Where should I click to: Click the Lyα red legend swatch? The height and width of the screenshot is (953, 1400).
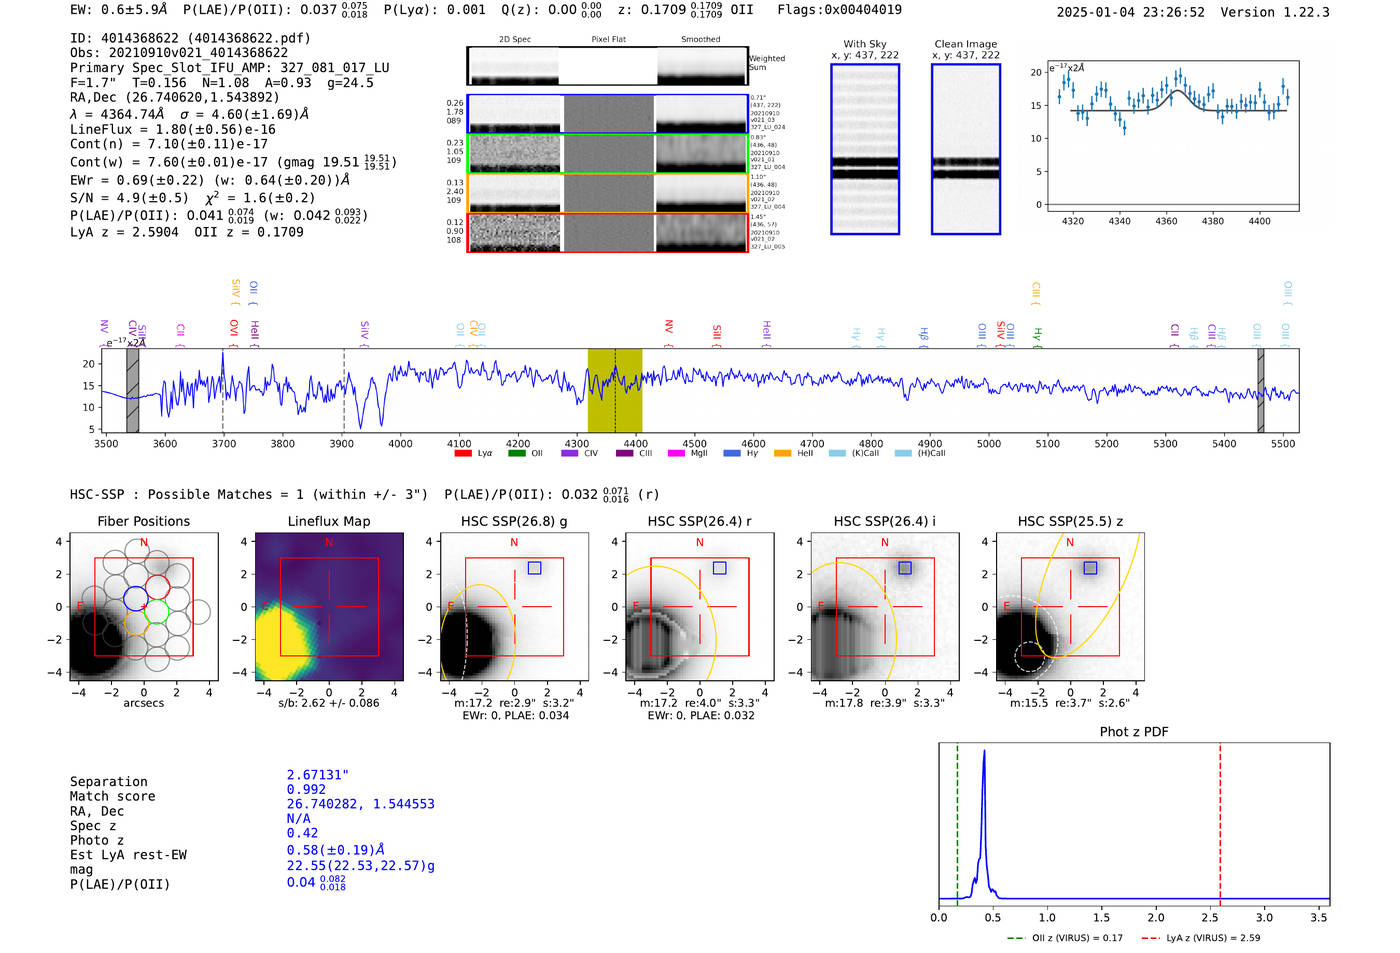click(462, 453)
